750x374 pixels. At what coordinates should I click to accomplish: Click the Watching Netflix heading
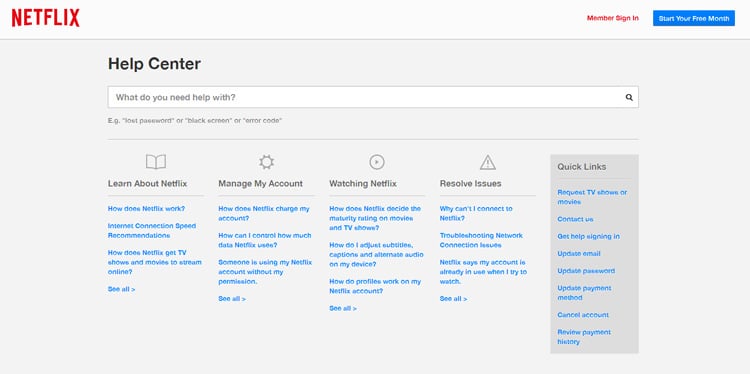(x=363, y=184)
